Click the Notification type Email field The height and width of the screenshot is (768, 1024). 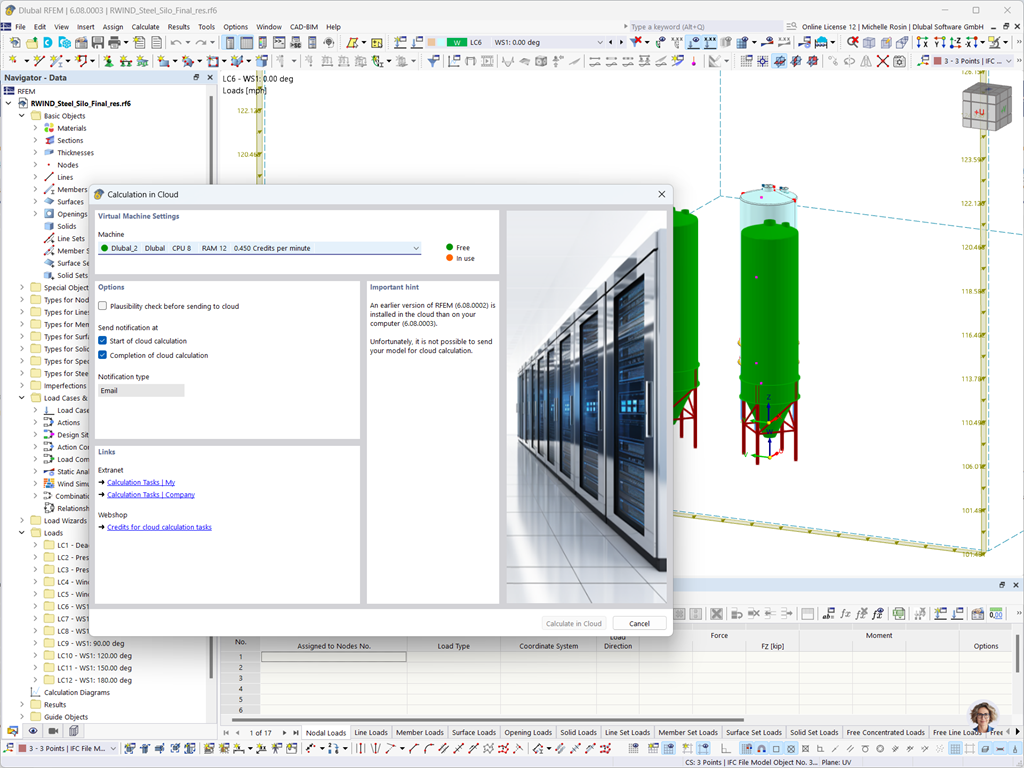click(x=141, y=391)
